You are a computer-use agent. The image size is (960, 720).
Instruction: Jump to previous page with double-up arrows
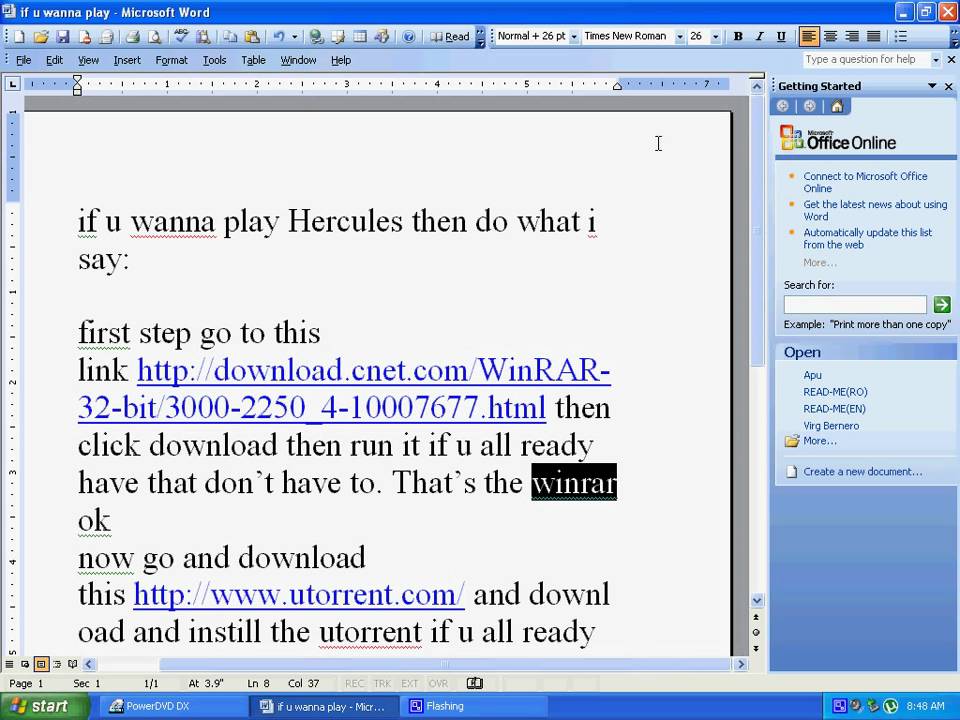[756, 617]
